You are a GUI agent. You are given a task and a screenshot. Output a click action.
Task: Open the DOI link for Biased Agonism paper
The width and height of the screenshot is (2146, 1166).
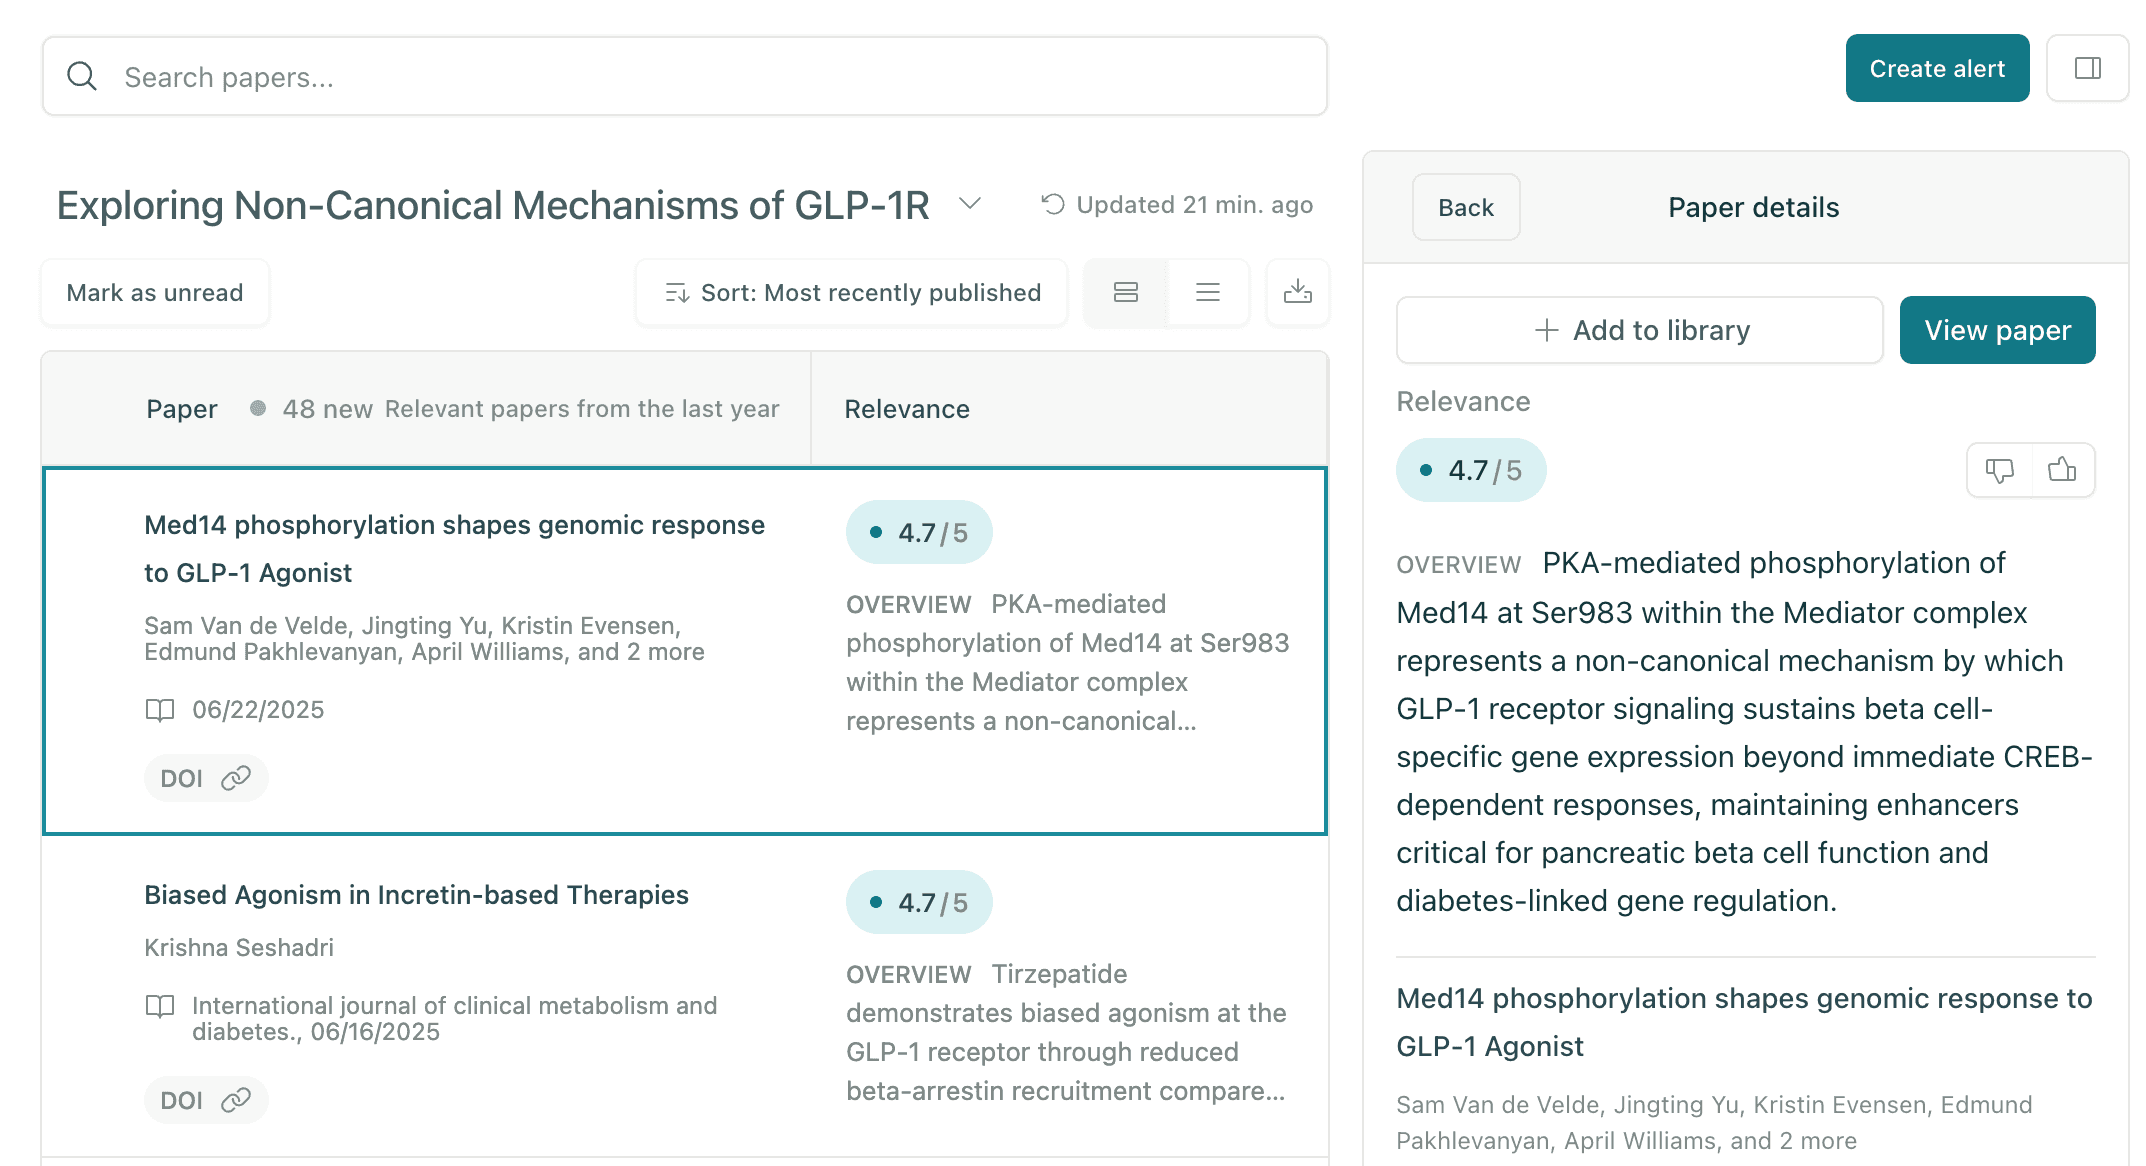pos(205,1100)
